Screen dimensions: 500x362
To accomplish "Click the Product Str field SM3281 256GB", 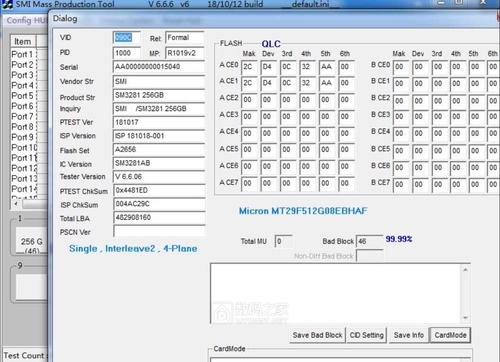I will [x=159, y=95].
